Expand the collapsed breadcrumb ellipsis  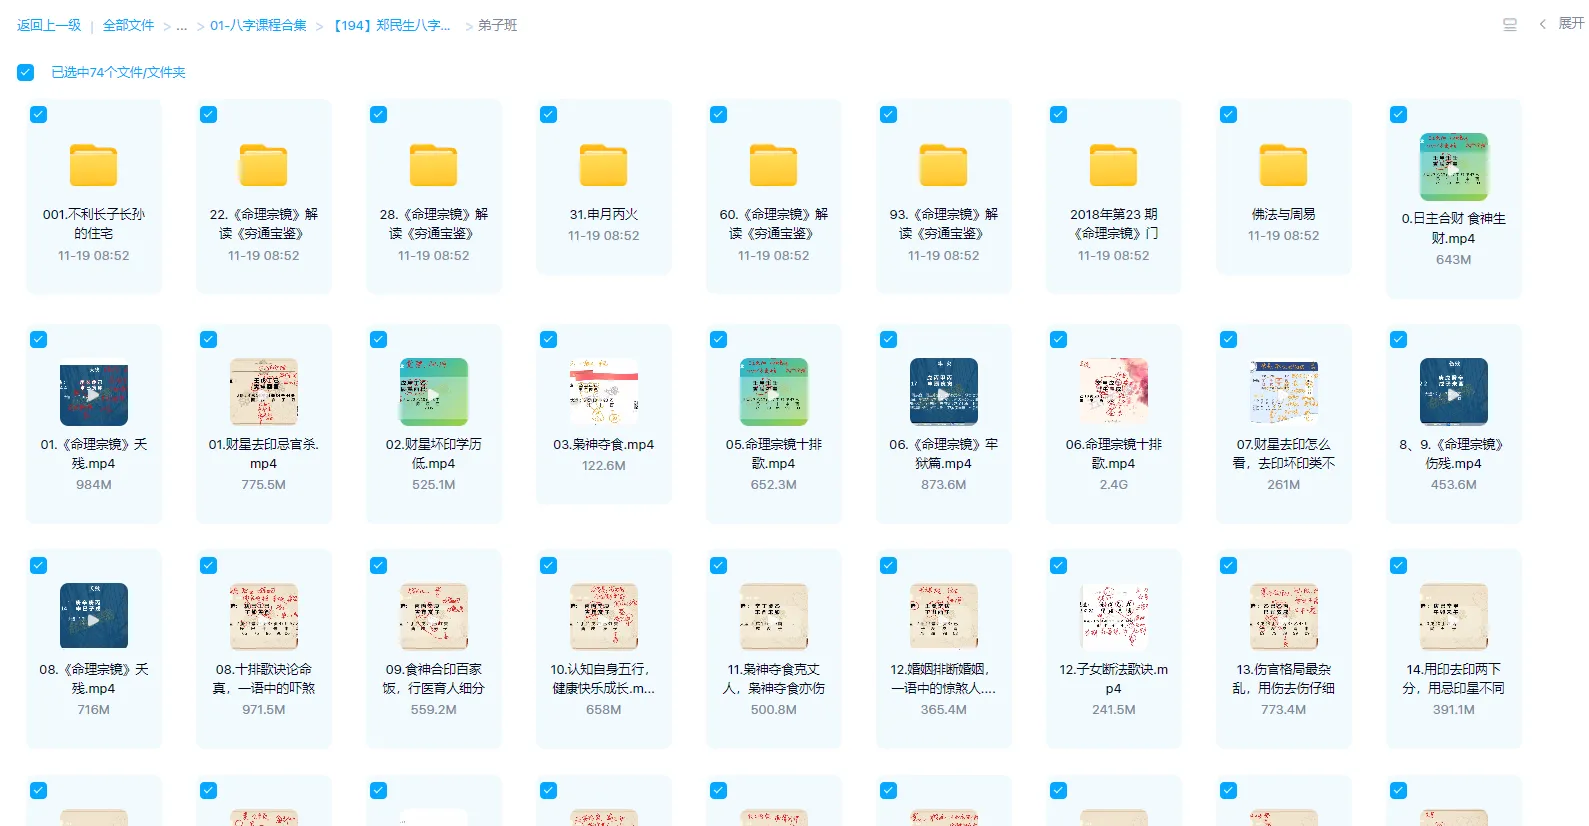(x=181, y=26)
